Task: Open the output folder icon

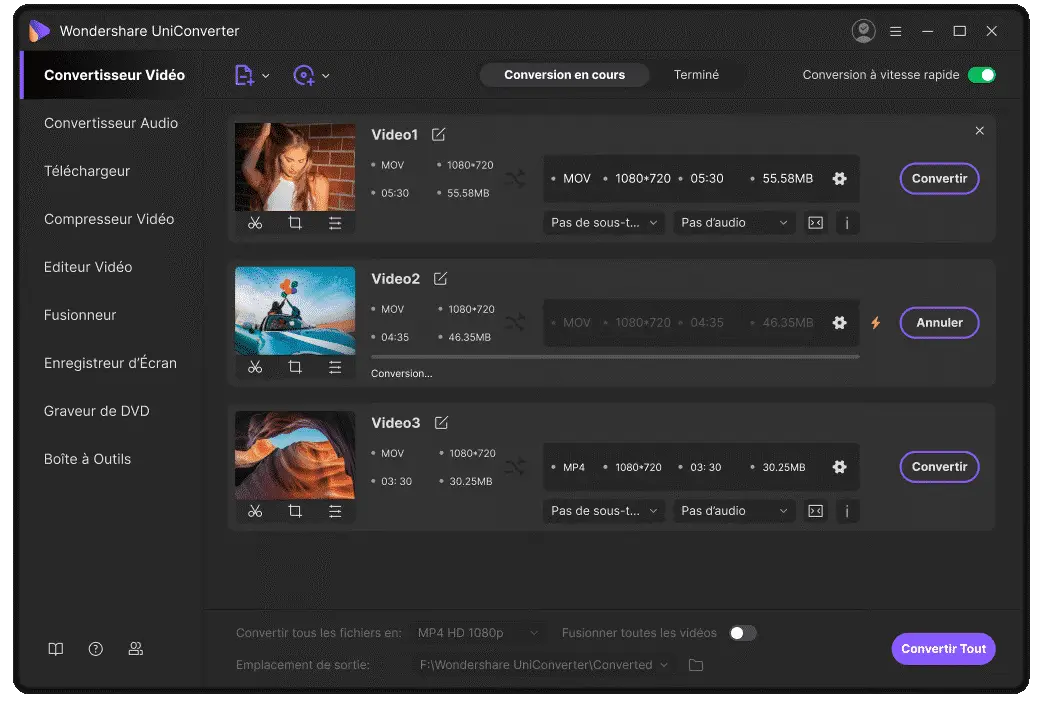Action: (x=696, y=665)
